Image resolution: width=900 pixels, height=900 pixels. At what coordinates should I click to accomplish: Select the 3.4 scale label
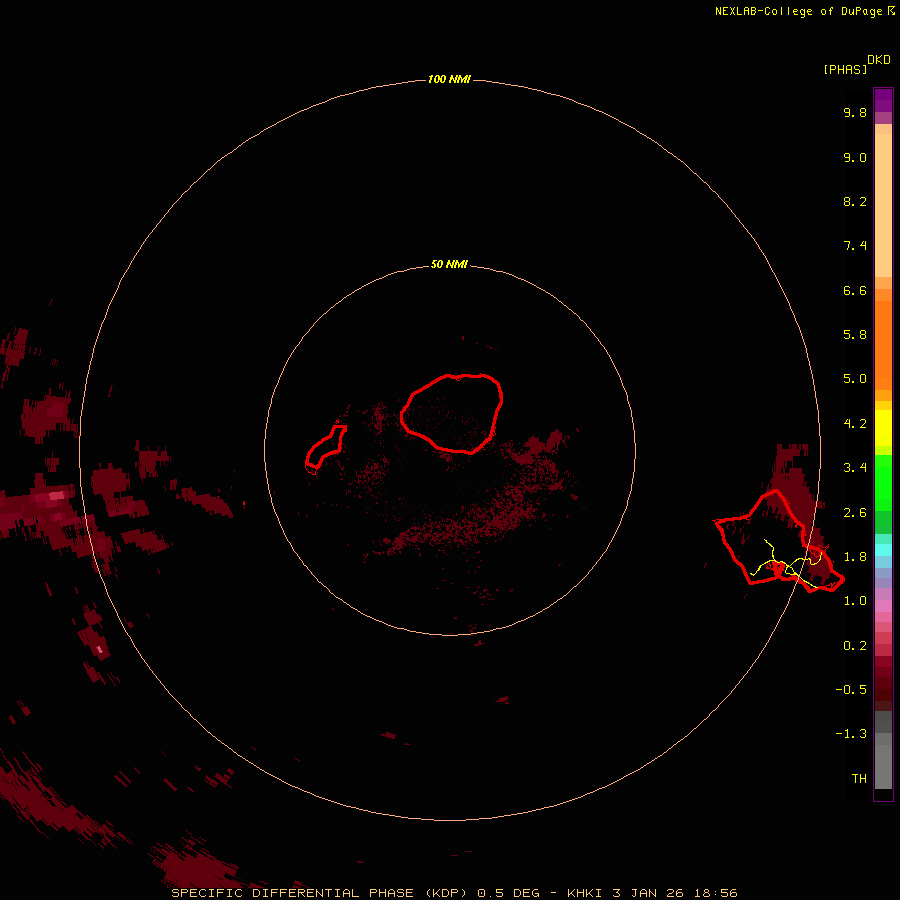coord(855,467)
